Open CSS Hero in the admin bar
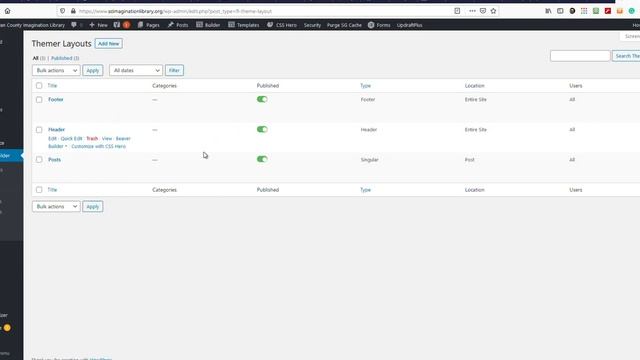The width and height of the screenshot is (640, 360). (282, 25)
